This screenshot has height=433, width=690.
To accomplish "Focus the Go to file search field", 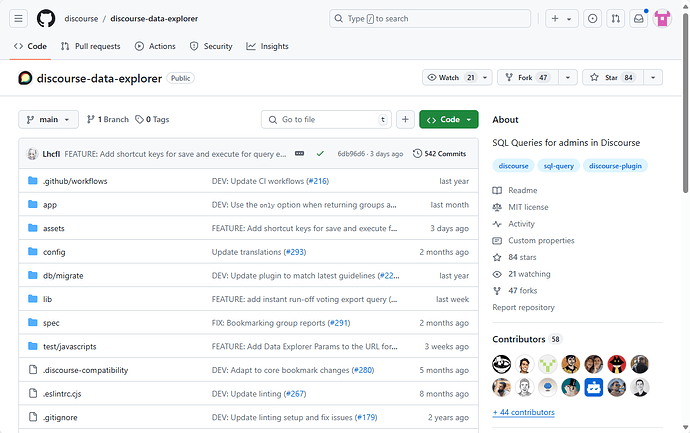I will [326, 120].
